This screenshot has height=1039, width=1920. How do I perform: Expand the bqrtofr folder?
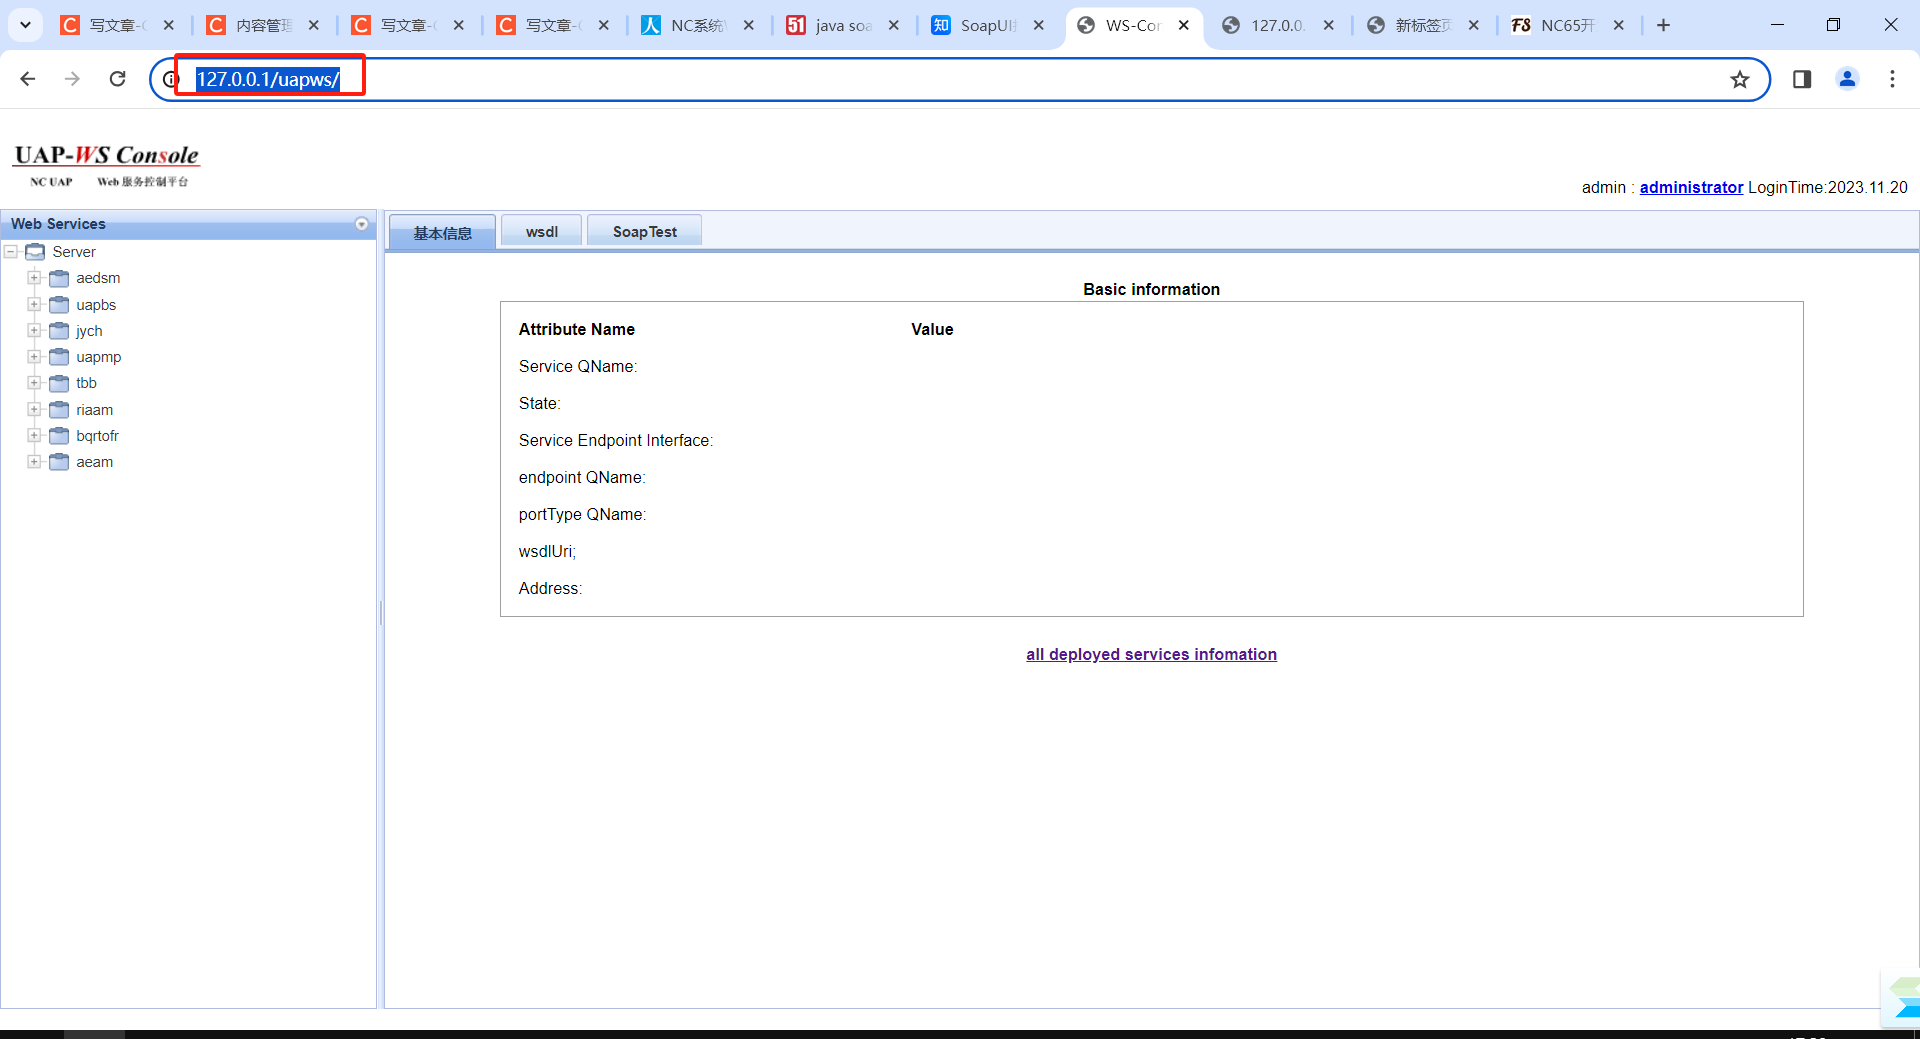point(34,436)
